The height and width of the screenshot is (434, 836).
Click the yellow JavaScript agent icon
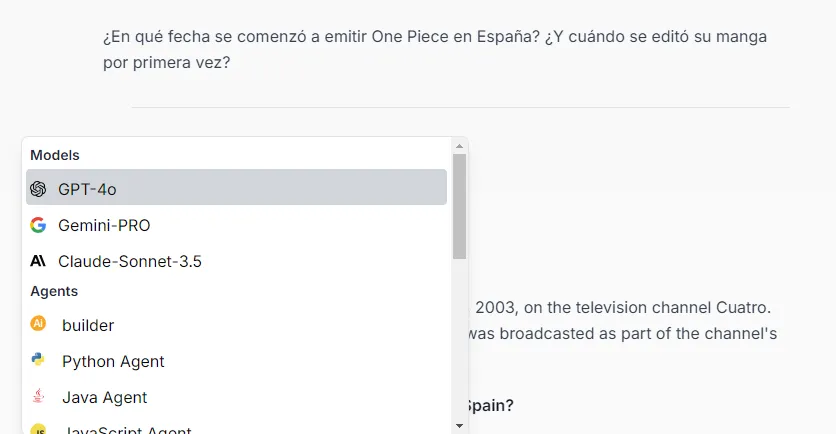pos(38,429)
